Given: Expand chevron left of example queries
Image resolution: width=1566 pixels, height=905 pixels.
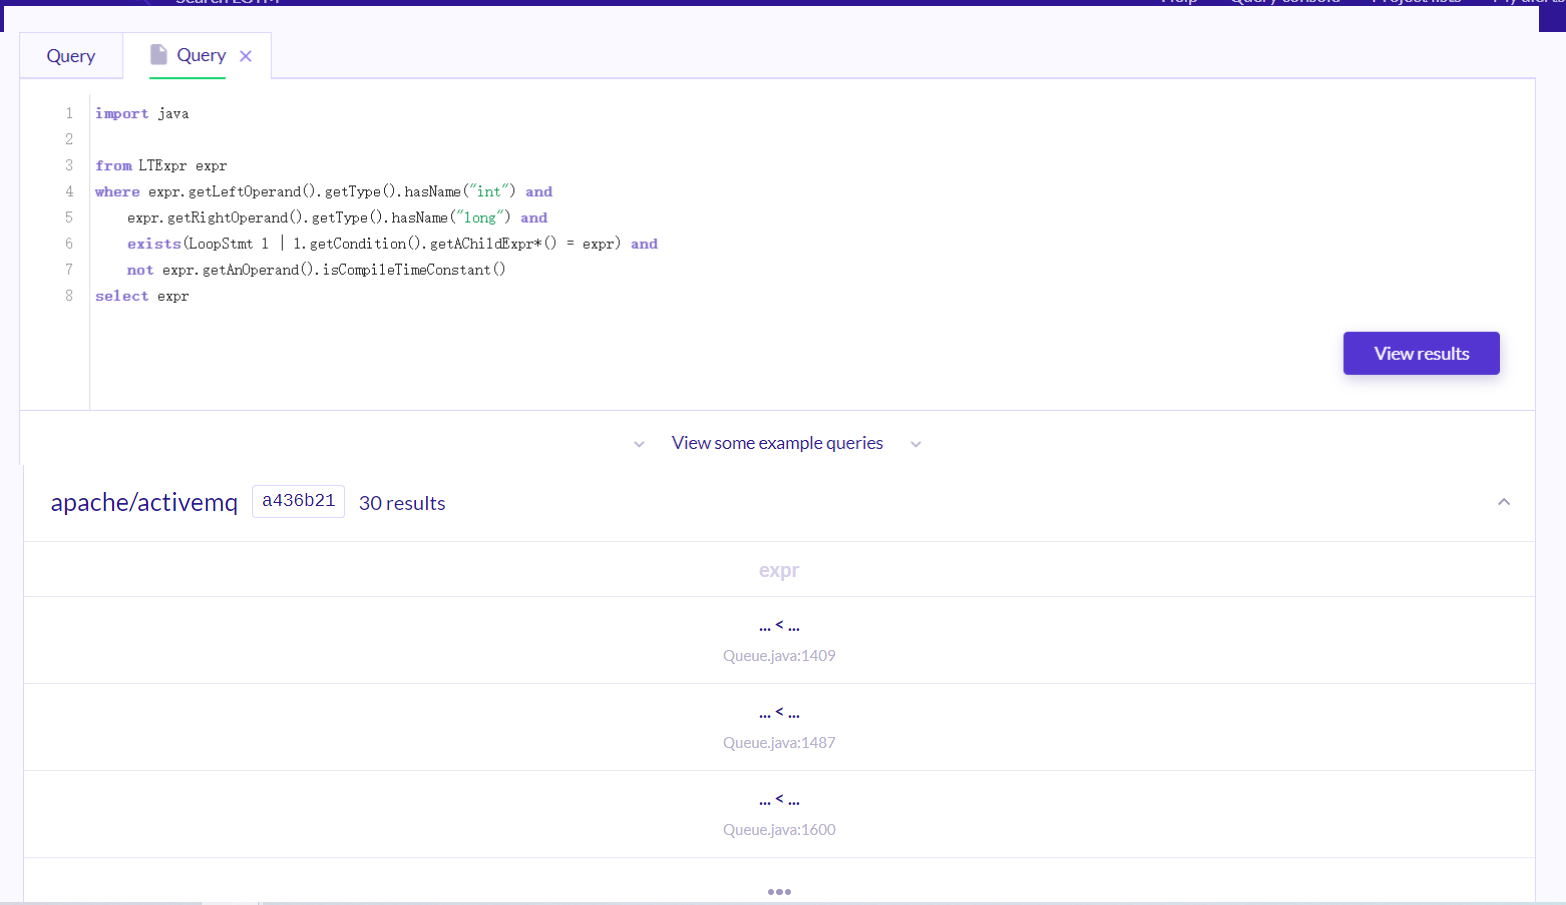Looking at the screenshot, I should 639,444.
